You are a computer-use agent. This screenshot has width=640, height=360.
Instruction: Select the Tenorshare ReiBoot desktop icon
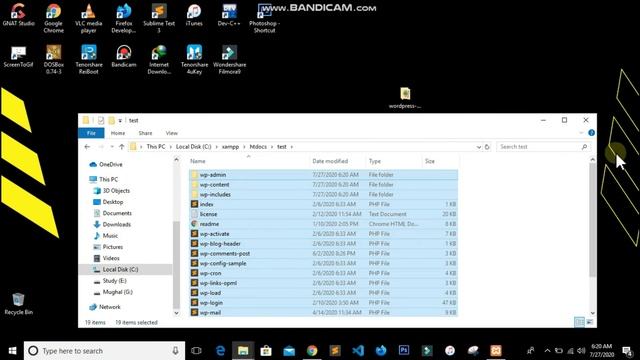(x=89, y=60)
